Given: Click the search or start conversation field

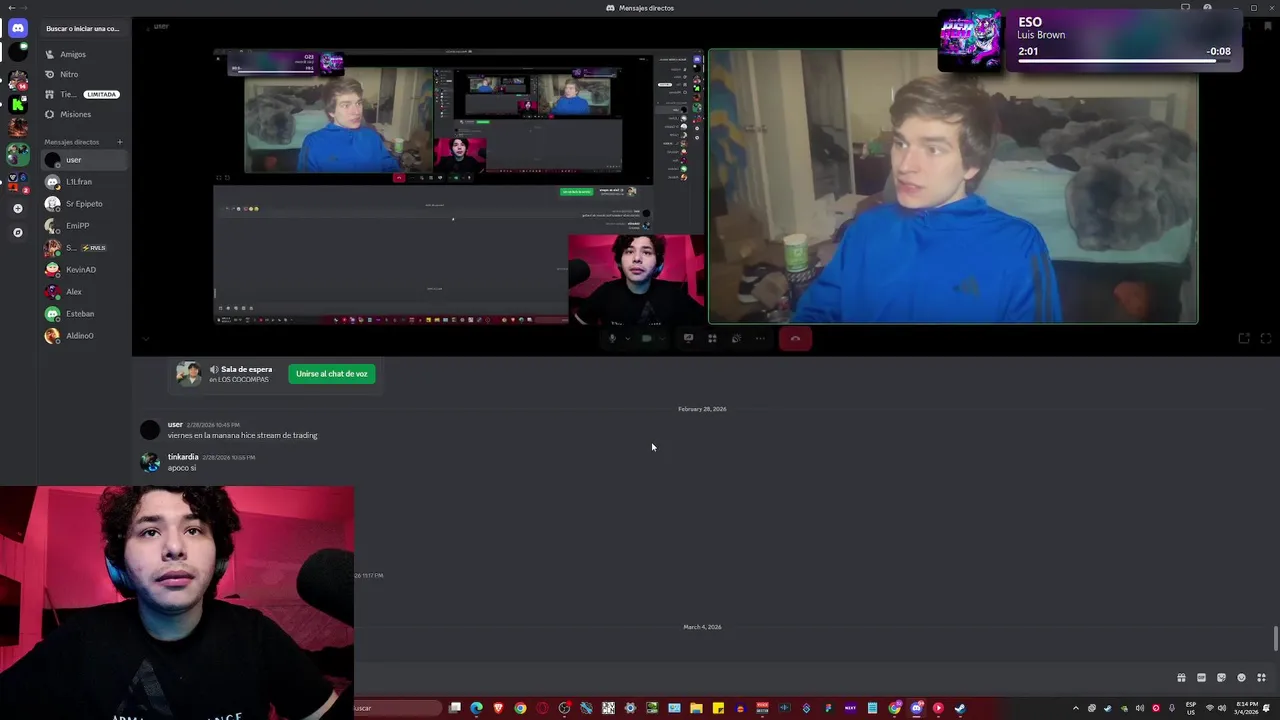Looking at the screenshot, I should (83, 28).
